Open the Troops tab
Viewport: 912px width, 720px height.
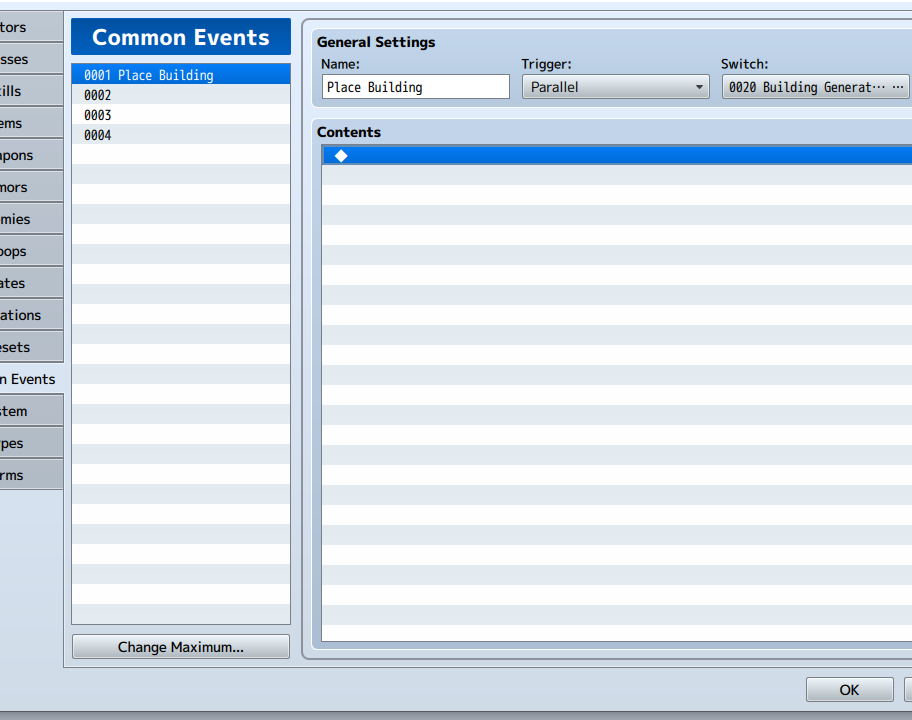point(28,251)
